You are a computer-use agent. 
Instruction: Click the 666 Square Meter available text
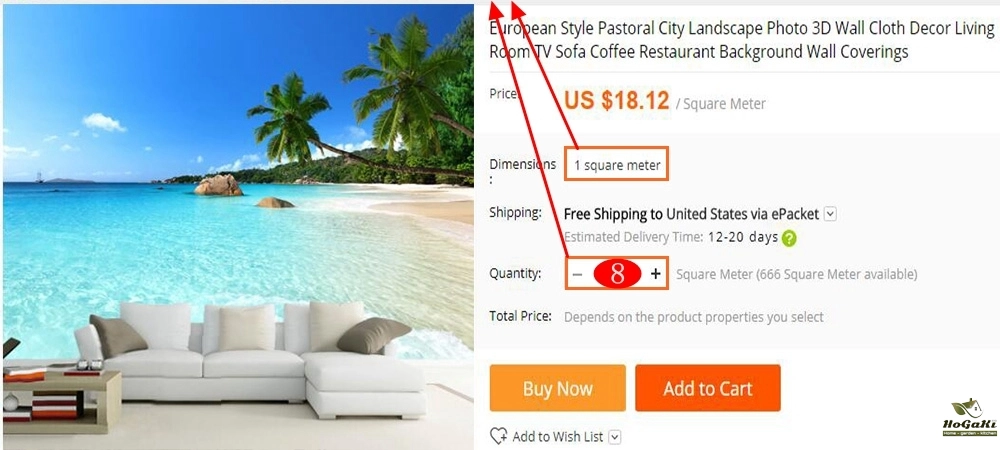point(838,275)
